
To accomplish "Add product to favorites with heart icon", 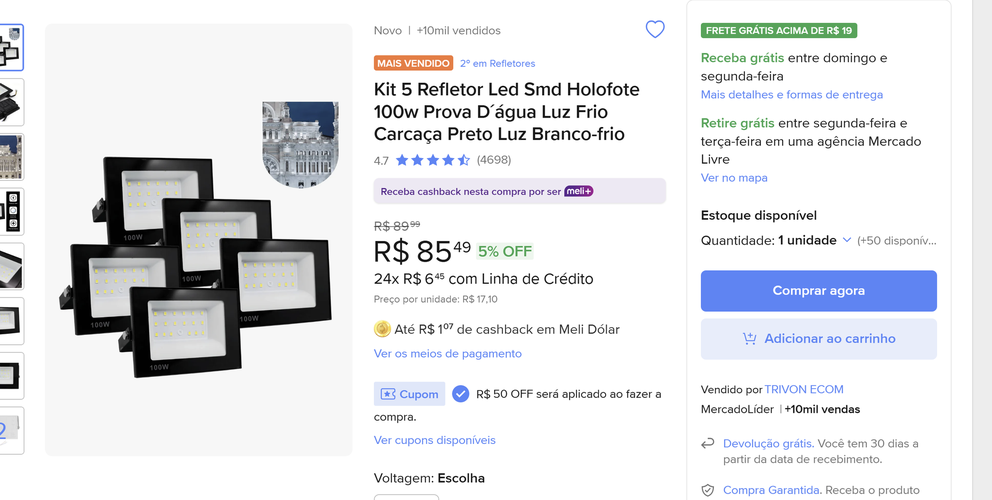I will 655,29.
